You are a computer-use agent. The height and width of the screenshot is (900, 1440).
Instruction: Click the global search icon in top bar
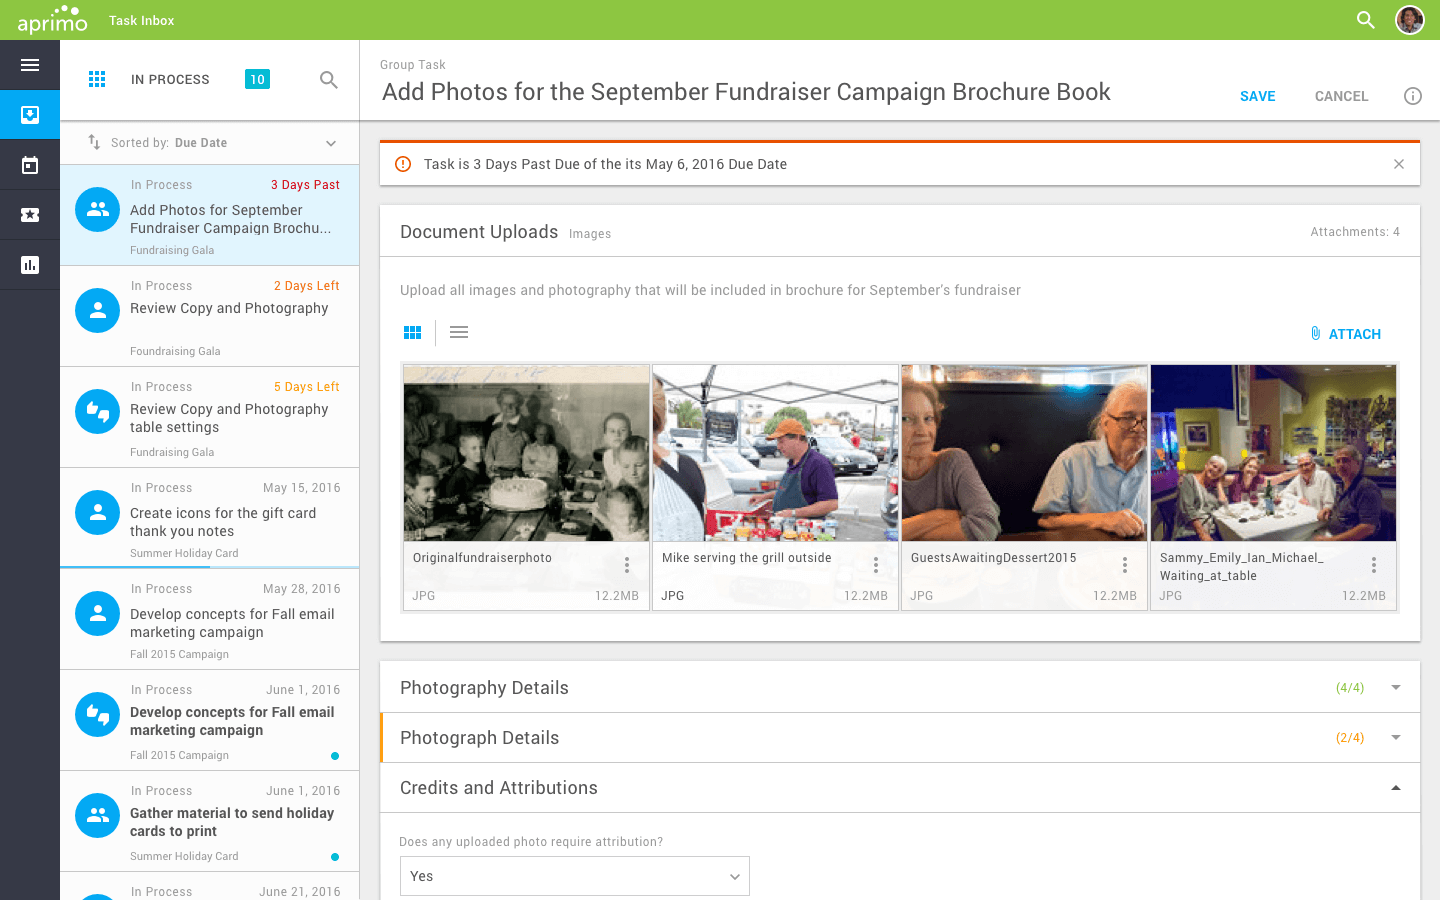1365,20
